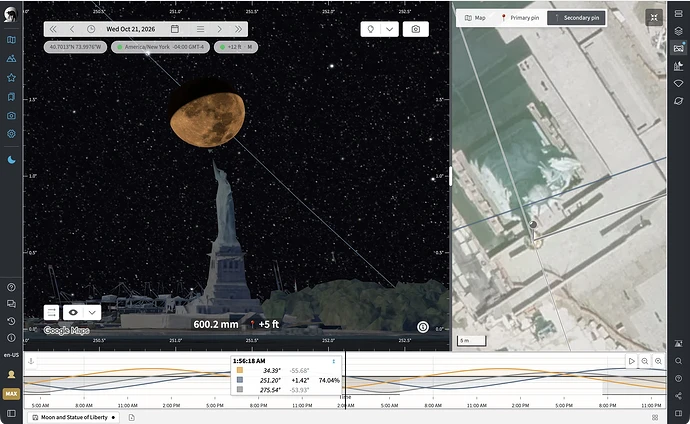Click the coordinates 40.7013°N 73.9976°W chip

(75, 47)
